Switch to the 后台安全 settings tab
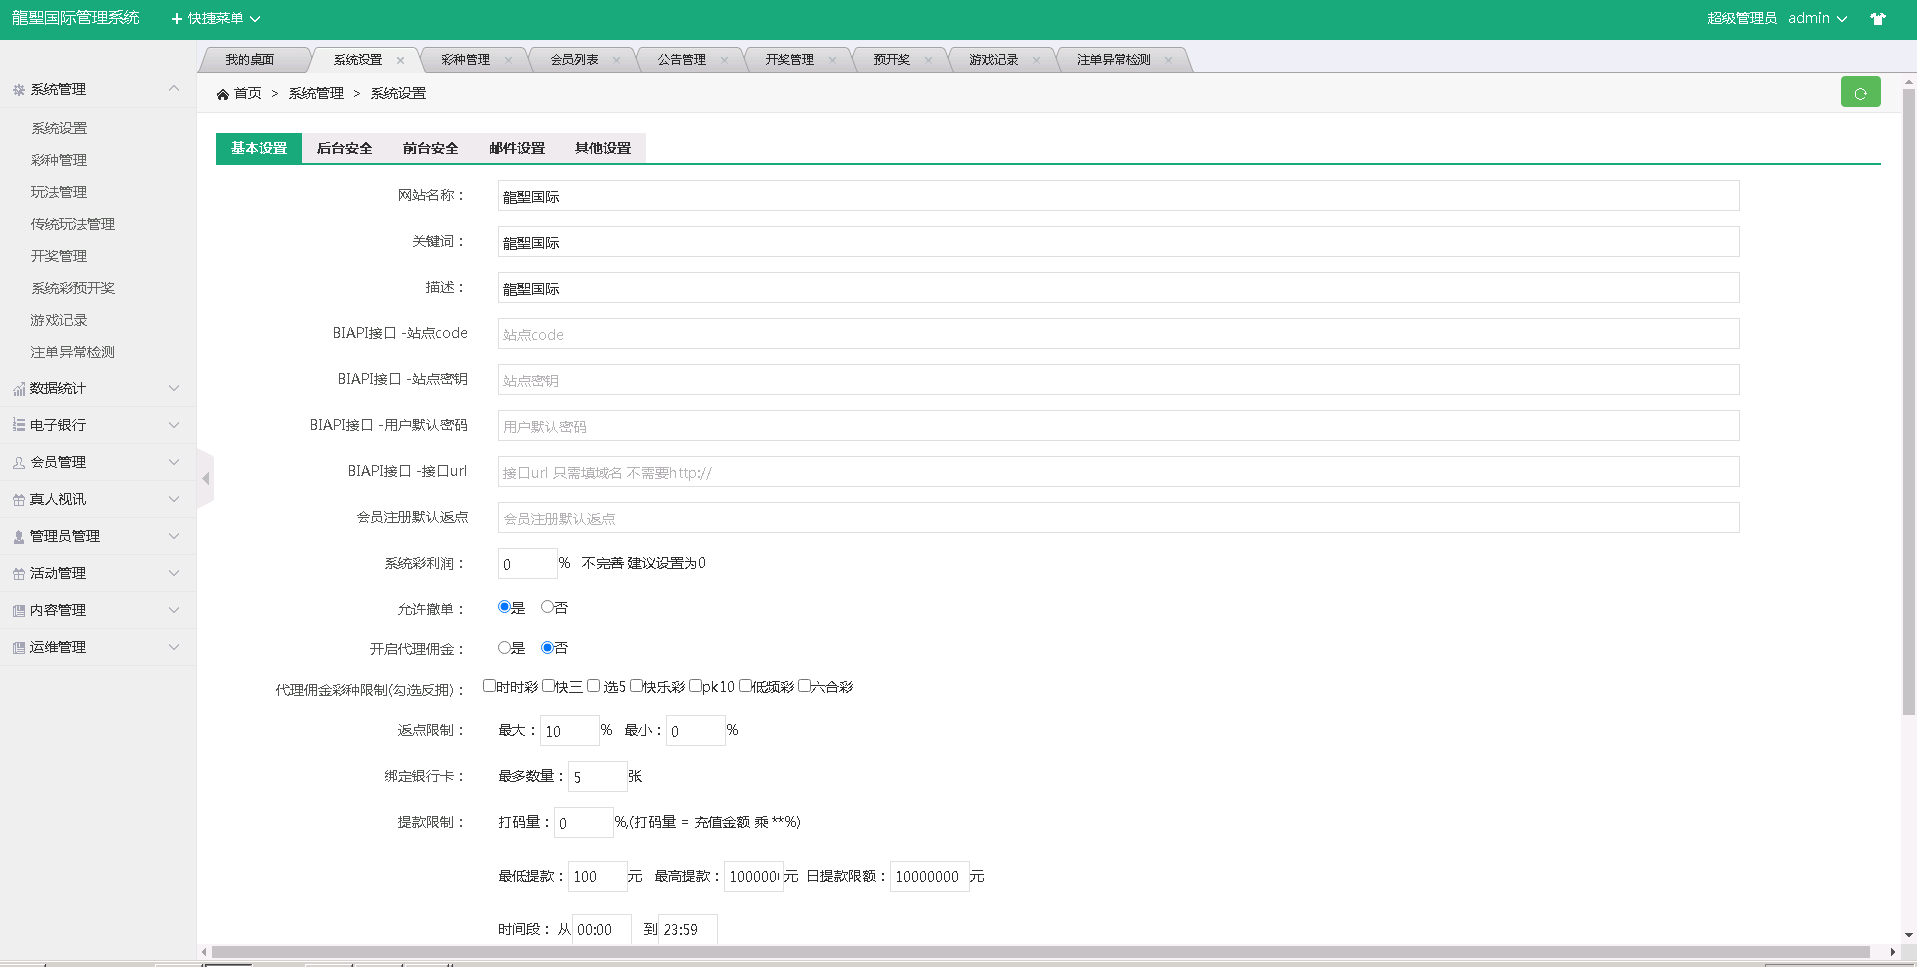 pos(344,148)
